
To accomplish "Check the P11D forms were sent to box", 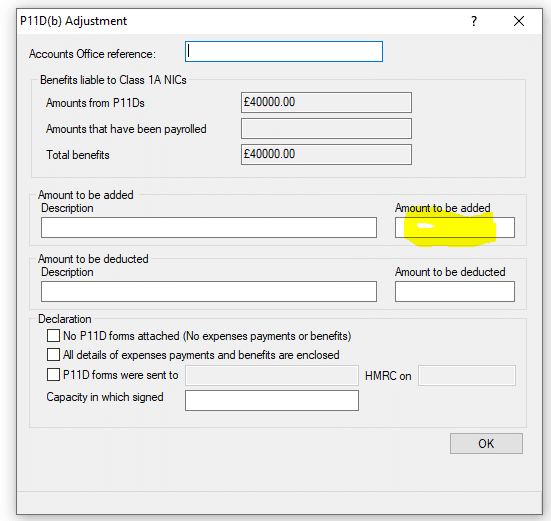I will 53,375.
